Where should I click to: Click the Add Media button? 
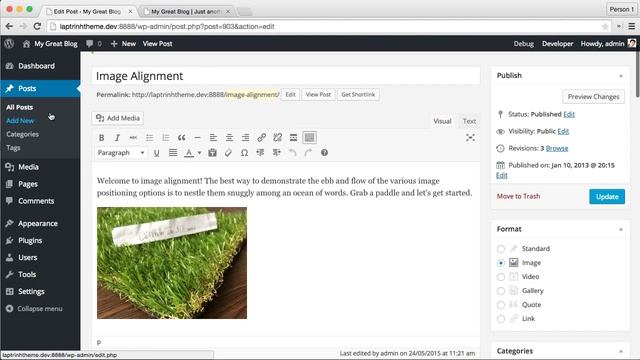118,118
